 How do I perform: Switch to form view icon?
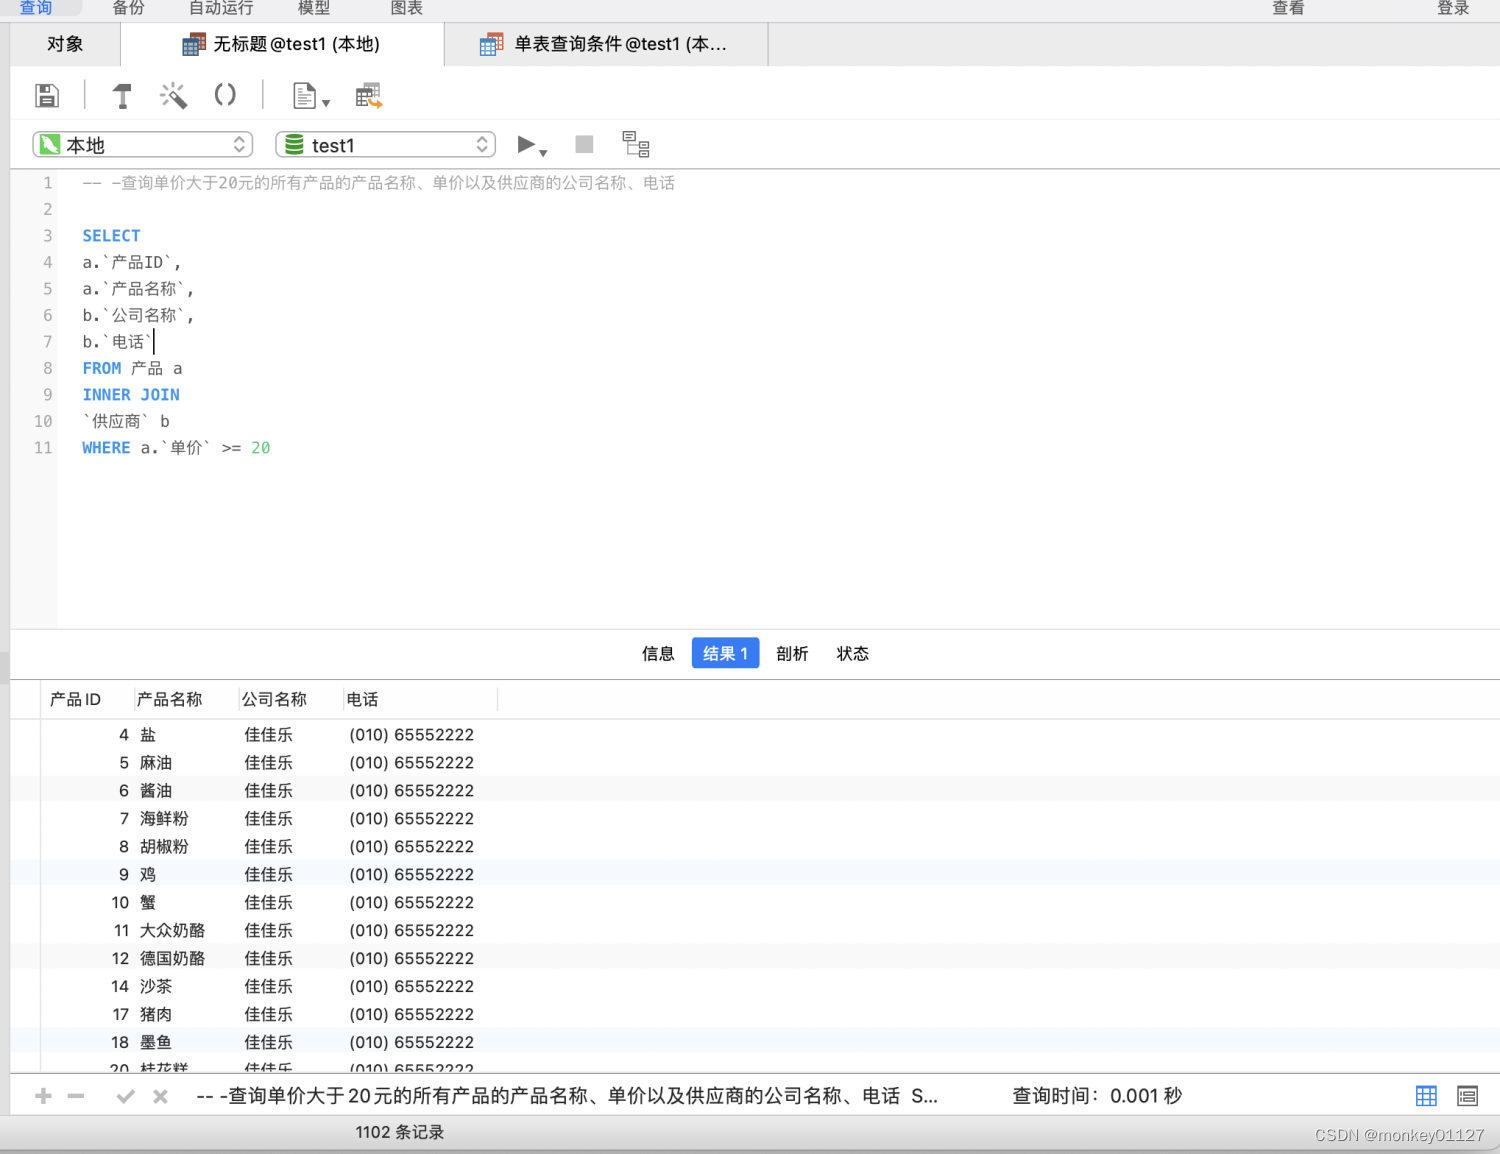(1467, 1096)
